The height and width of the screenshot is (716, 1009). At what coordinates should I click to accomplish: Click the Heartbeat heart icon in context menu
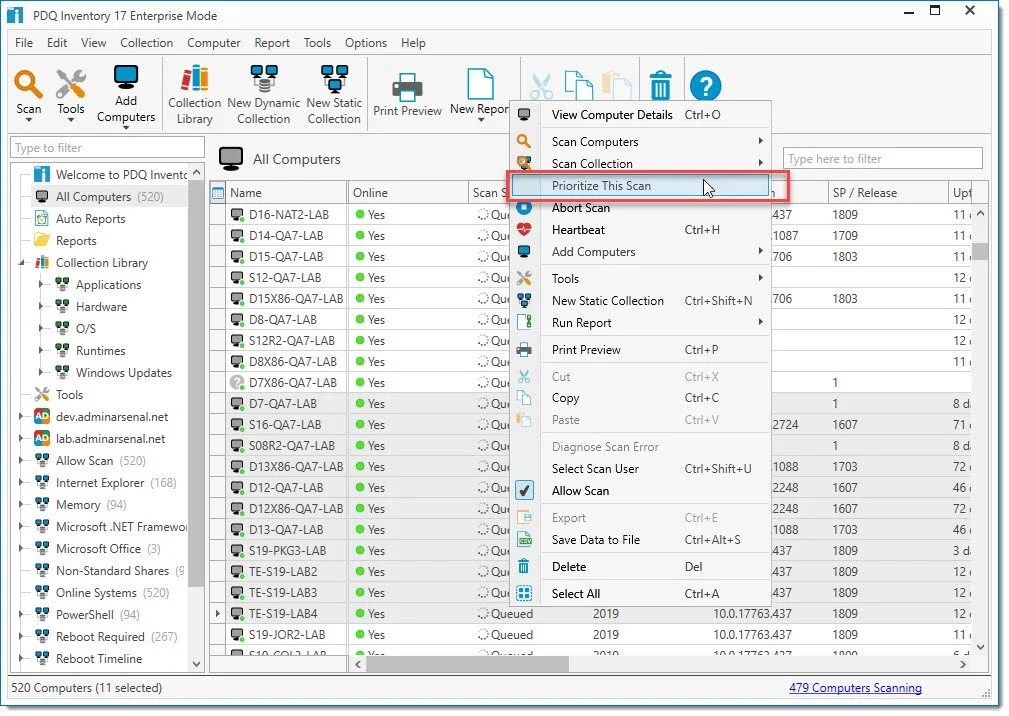524,229
